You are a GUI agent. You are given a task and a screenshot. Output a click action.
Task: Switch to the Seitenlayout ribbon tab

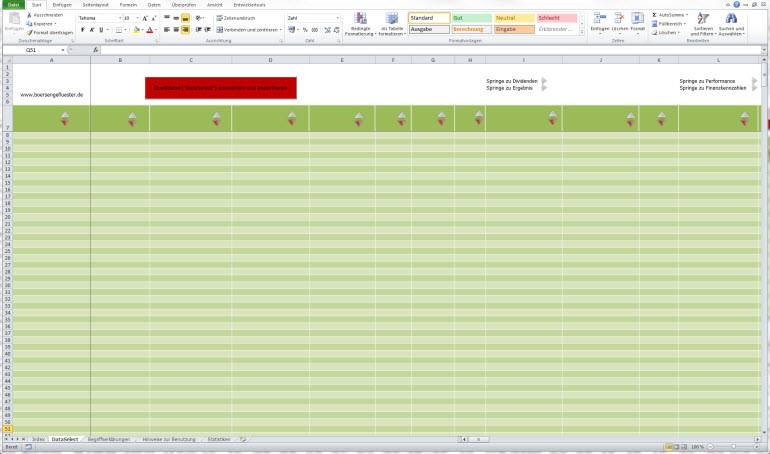coord(95,5)
